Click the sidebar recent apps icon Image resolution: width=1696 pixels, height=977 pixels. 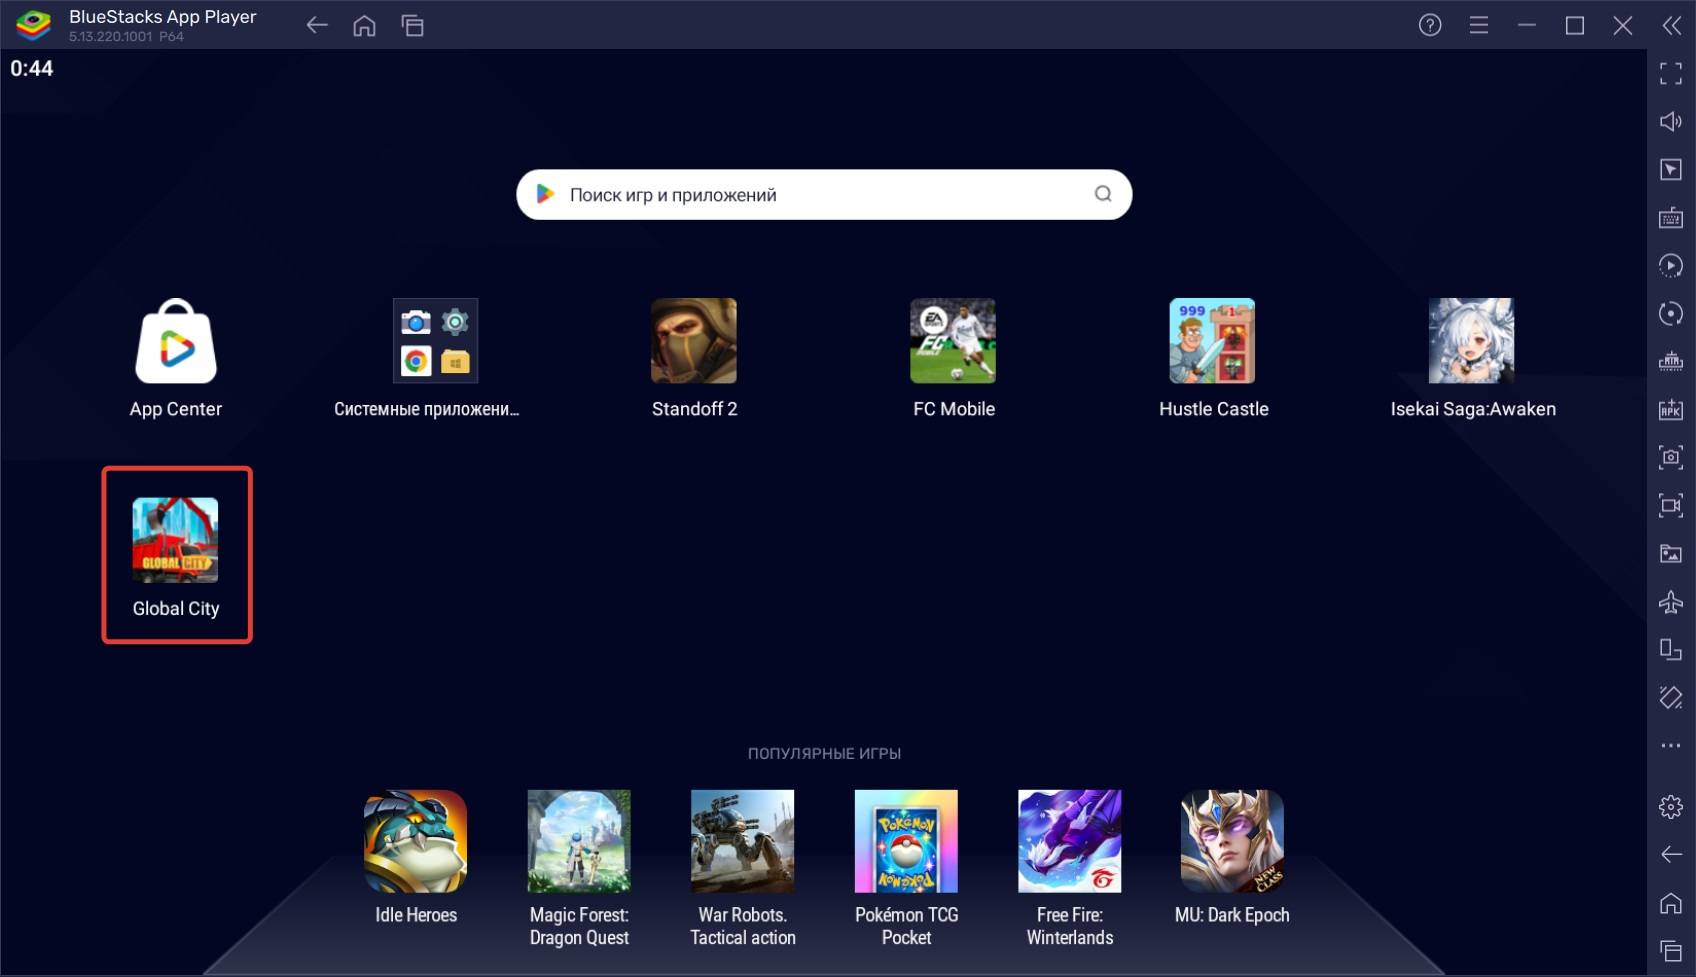coord(1671,950)
